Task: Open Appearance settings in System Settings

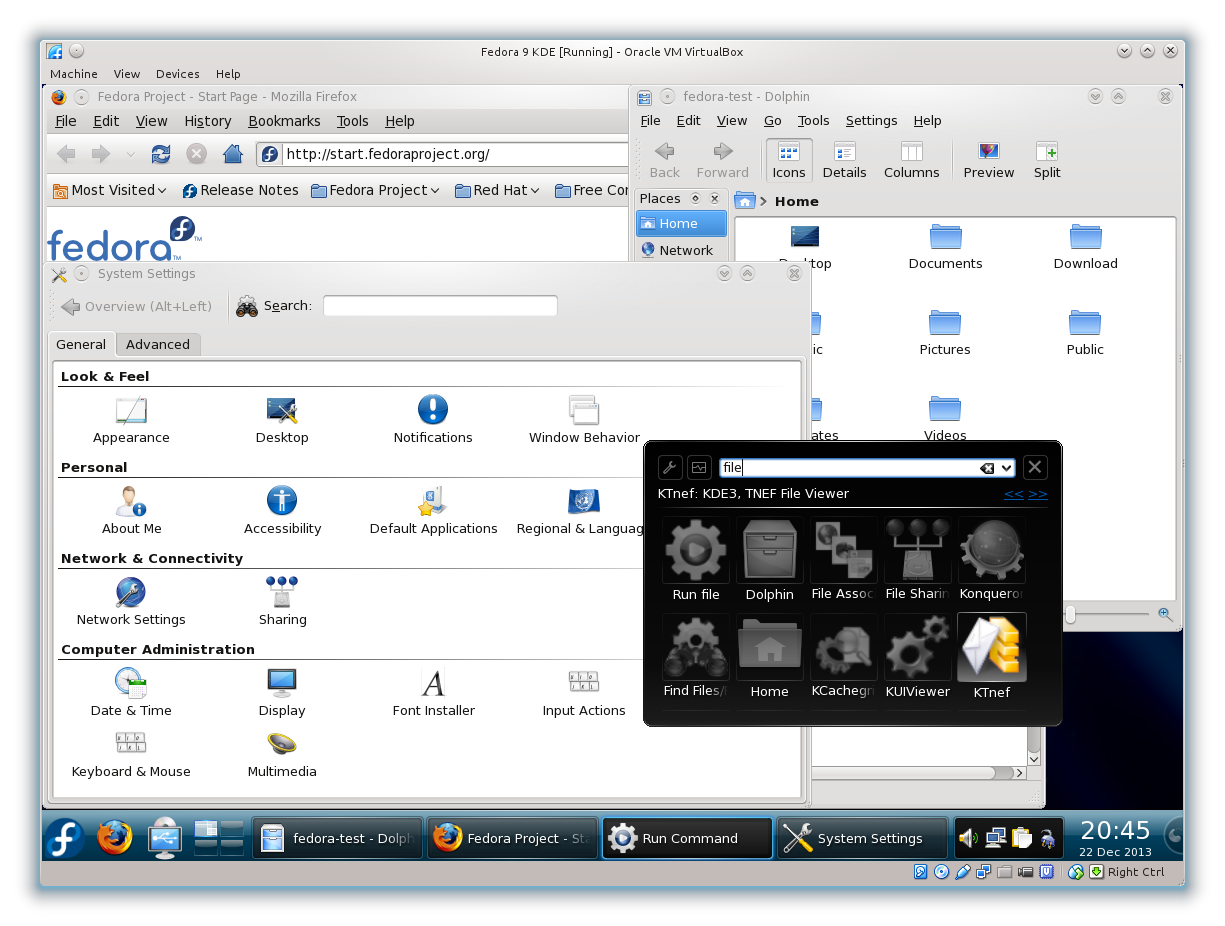Action: pyautogui.click(x=131, y=420)
